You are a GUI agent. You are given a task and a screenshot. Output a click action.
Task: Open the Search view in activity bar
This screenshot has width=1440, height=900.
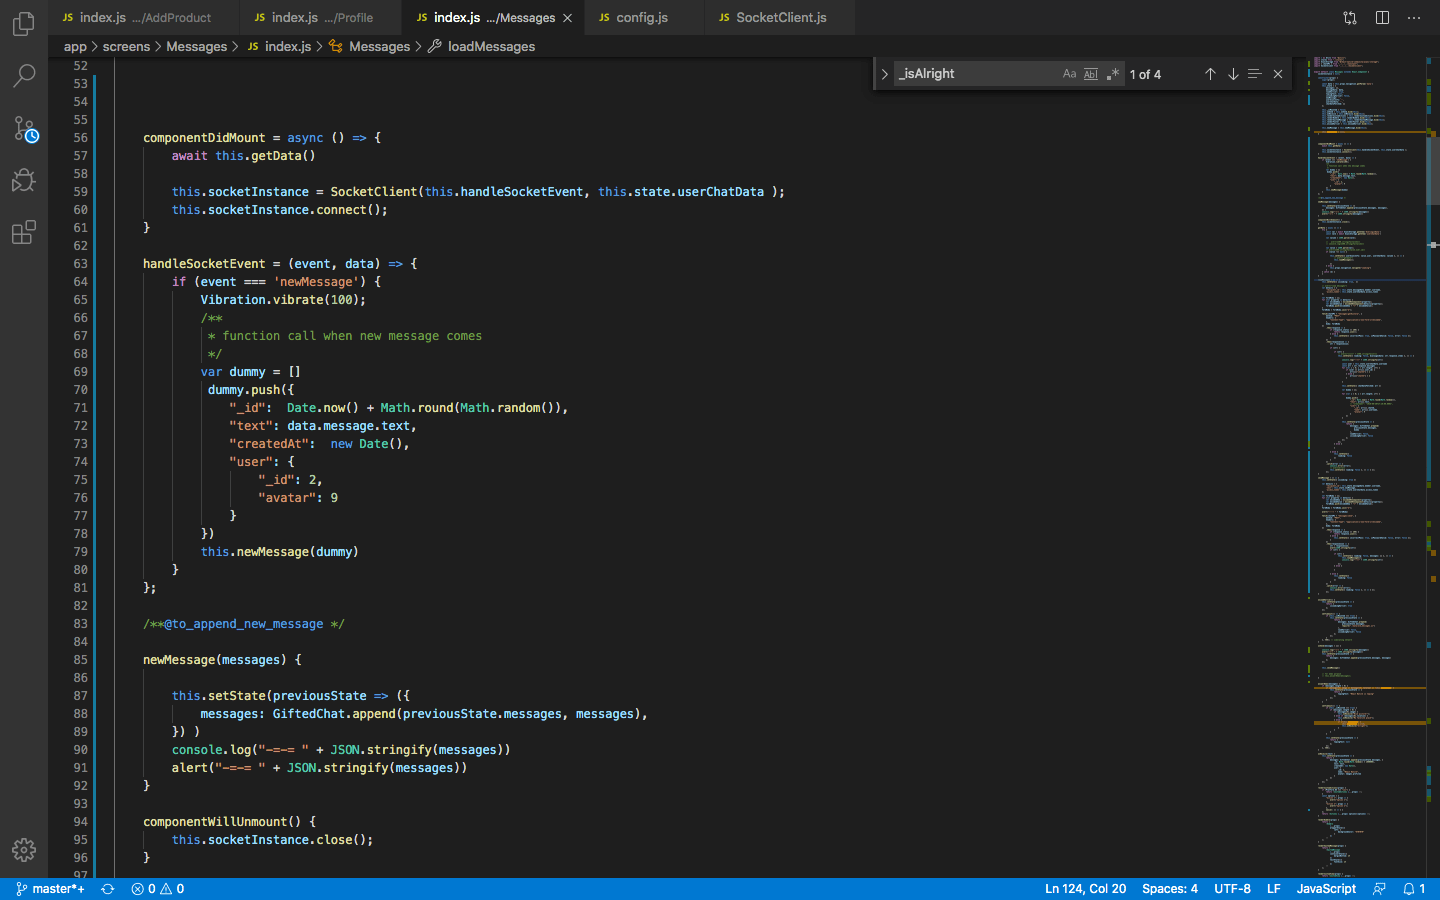24,76
